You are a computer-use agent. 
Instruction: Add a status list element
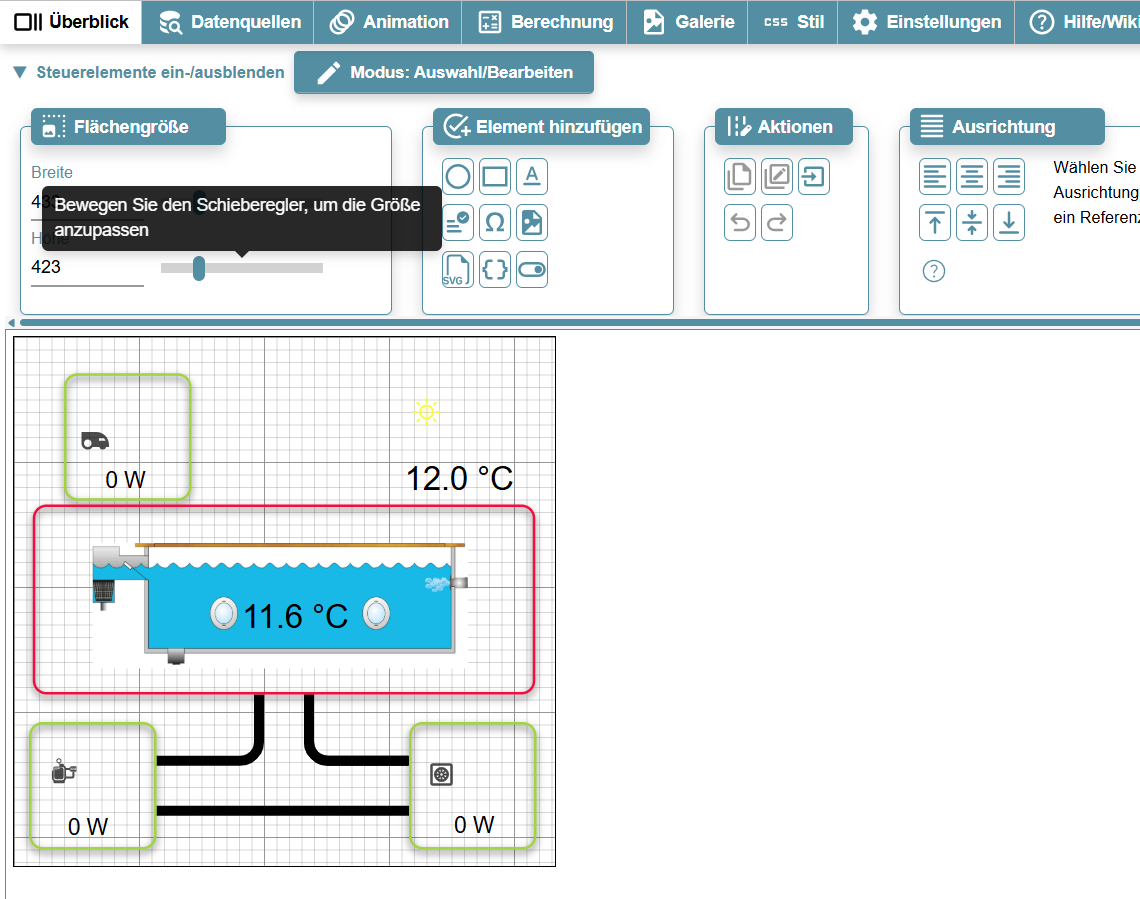point(458,223)
